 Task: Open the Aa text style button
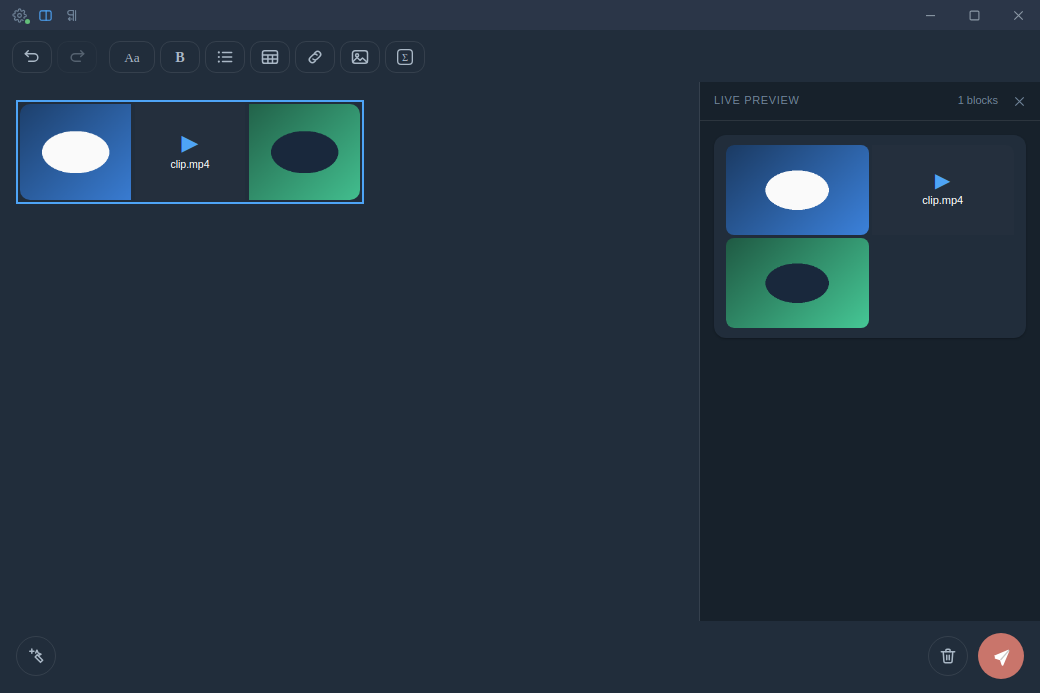[x=132, y=57]
